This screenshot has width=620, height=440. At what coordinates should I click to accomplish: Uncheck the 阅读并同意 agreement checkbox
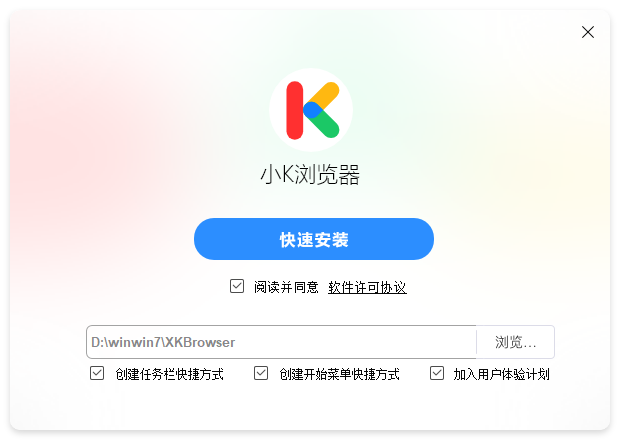[237, 286]
